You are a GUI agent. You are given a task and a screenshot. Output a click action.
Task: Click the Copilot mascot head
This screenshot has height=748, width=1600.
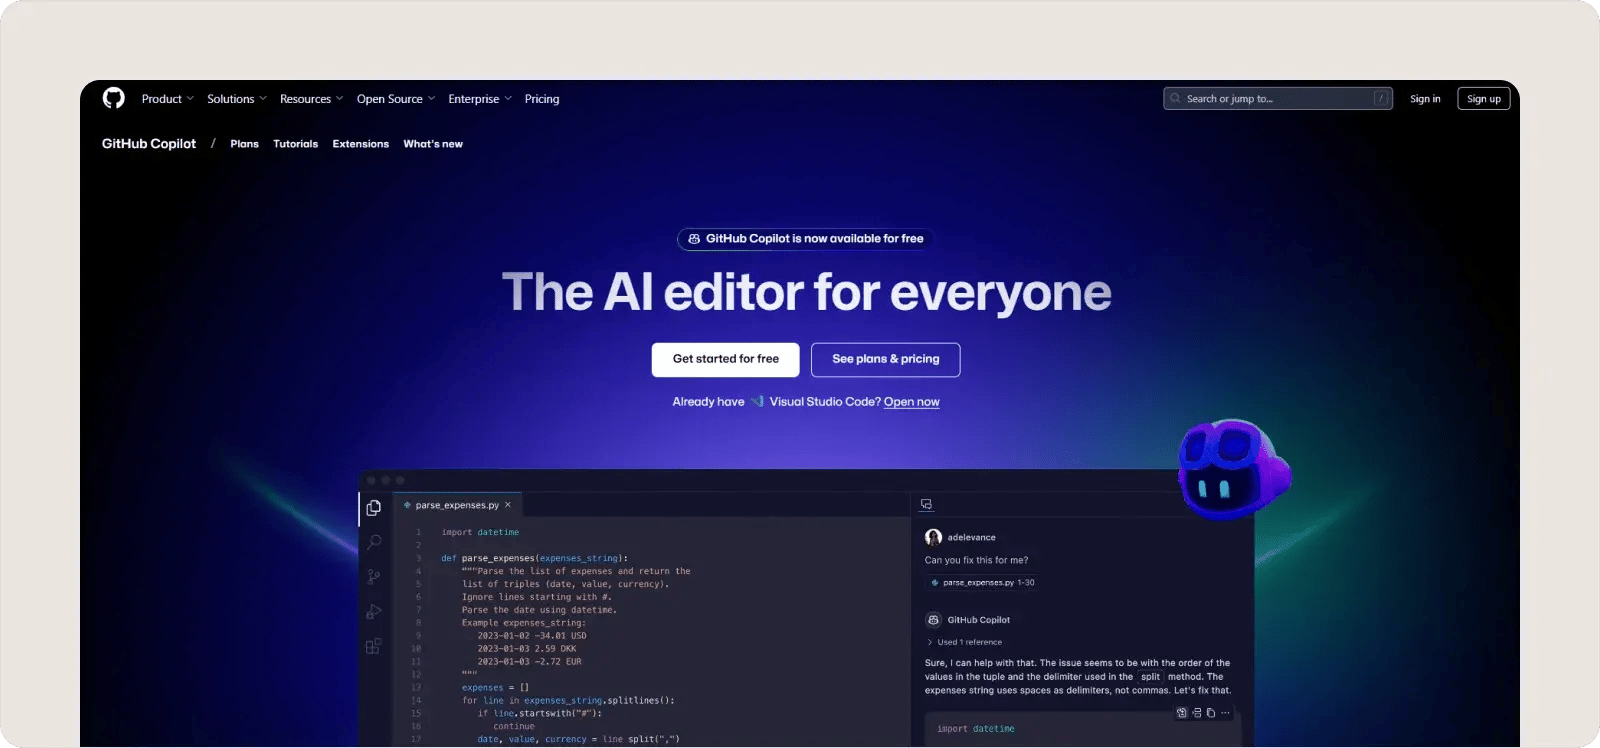(1234, 469)
